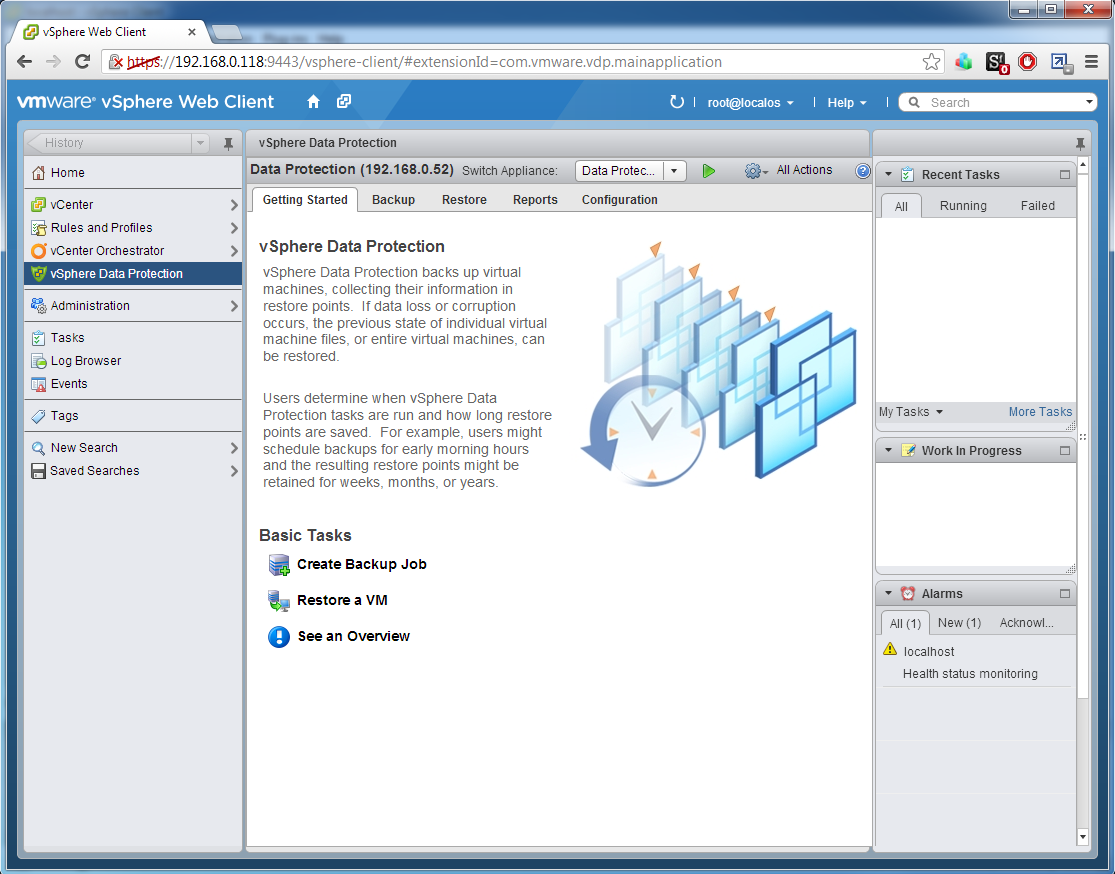Pin the right side panel pushpin

coord(1080,144)
